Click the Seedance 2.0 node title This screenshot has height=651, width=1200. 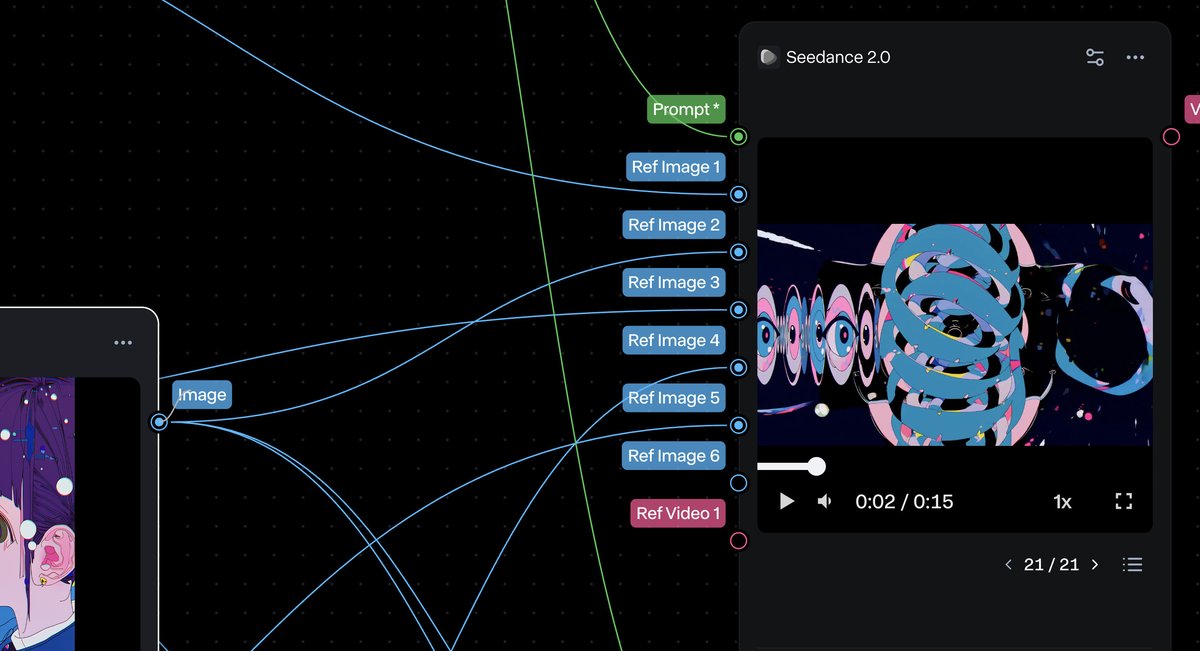[838, 57]
